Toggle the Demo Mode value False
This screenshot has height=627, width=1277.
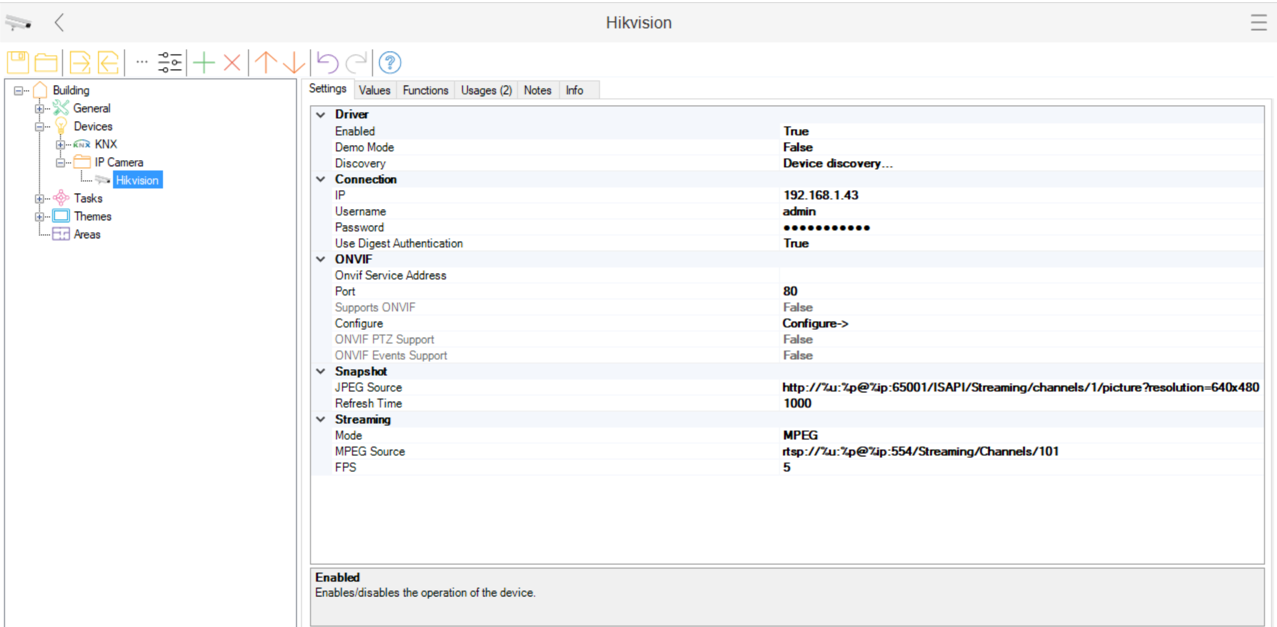[797, 147]
